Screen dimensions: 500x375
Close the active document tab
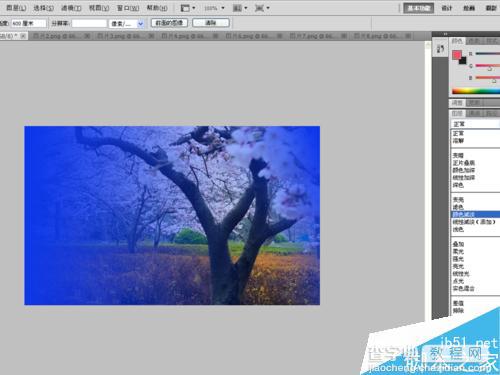(23, 36)
